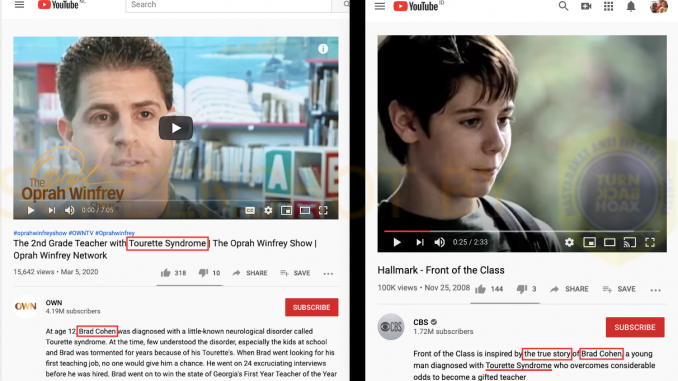Open OWN channel avatar
The height and width of the screenshot is (381, 678).
pos(26,307)
